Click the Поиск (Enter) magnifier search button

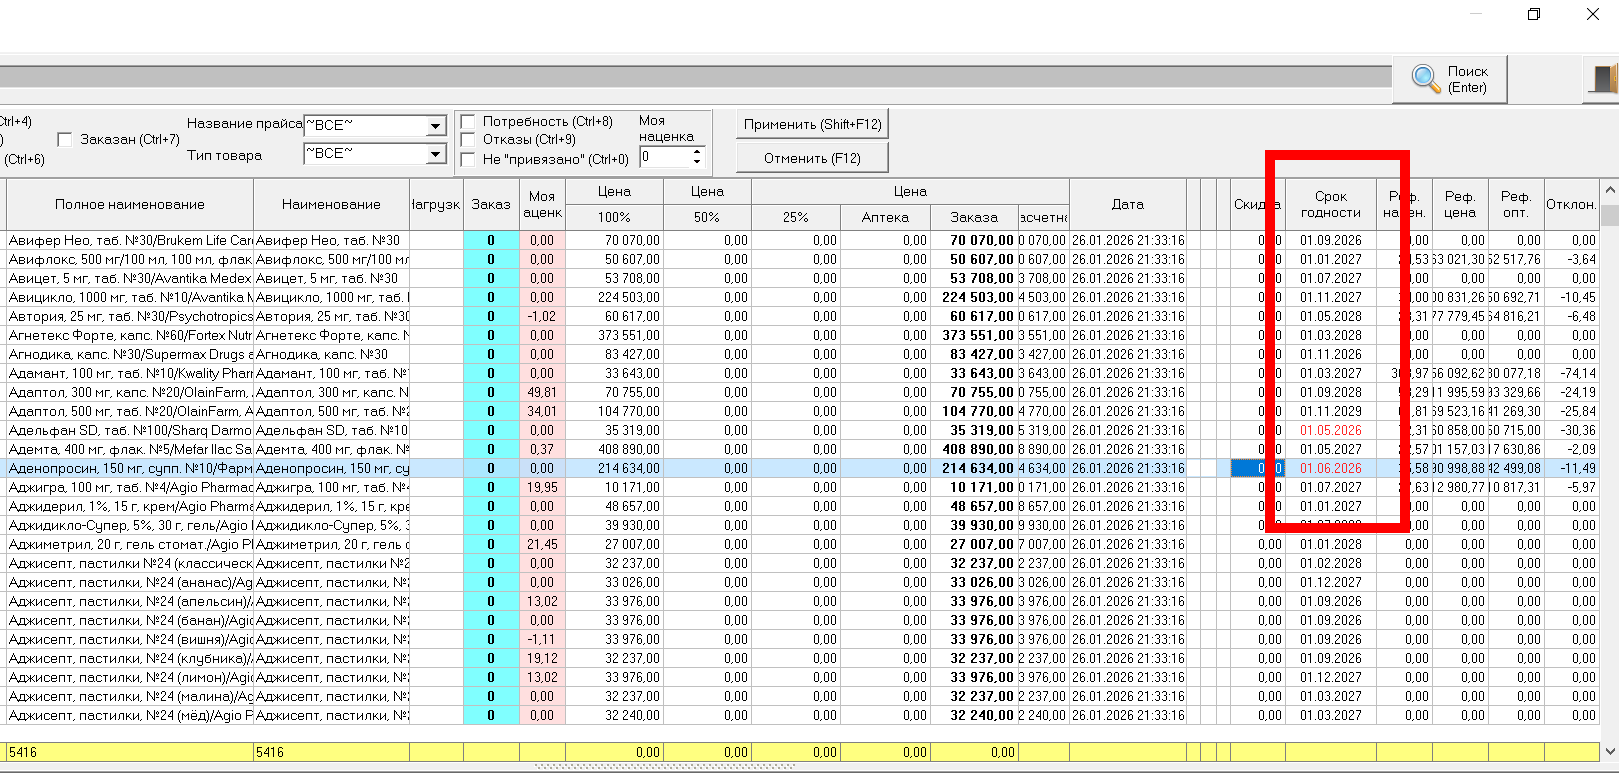pyautogui.click(x=1449, y=79)
